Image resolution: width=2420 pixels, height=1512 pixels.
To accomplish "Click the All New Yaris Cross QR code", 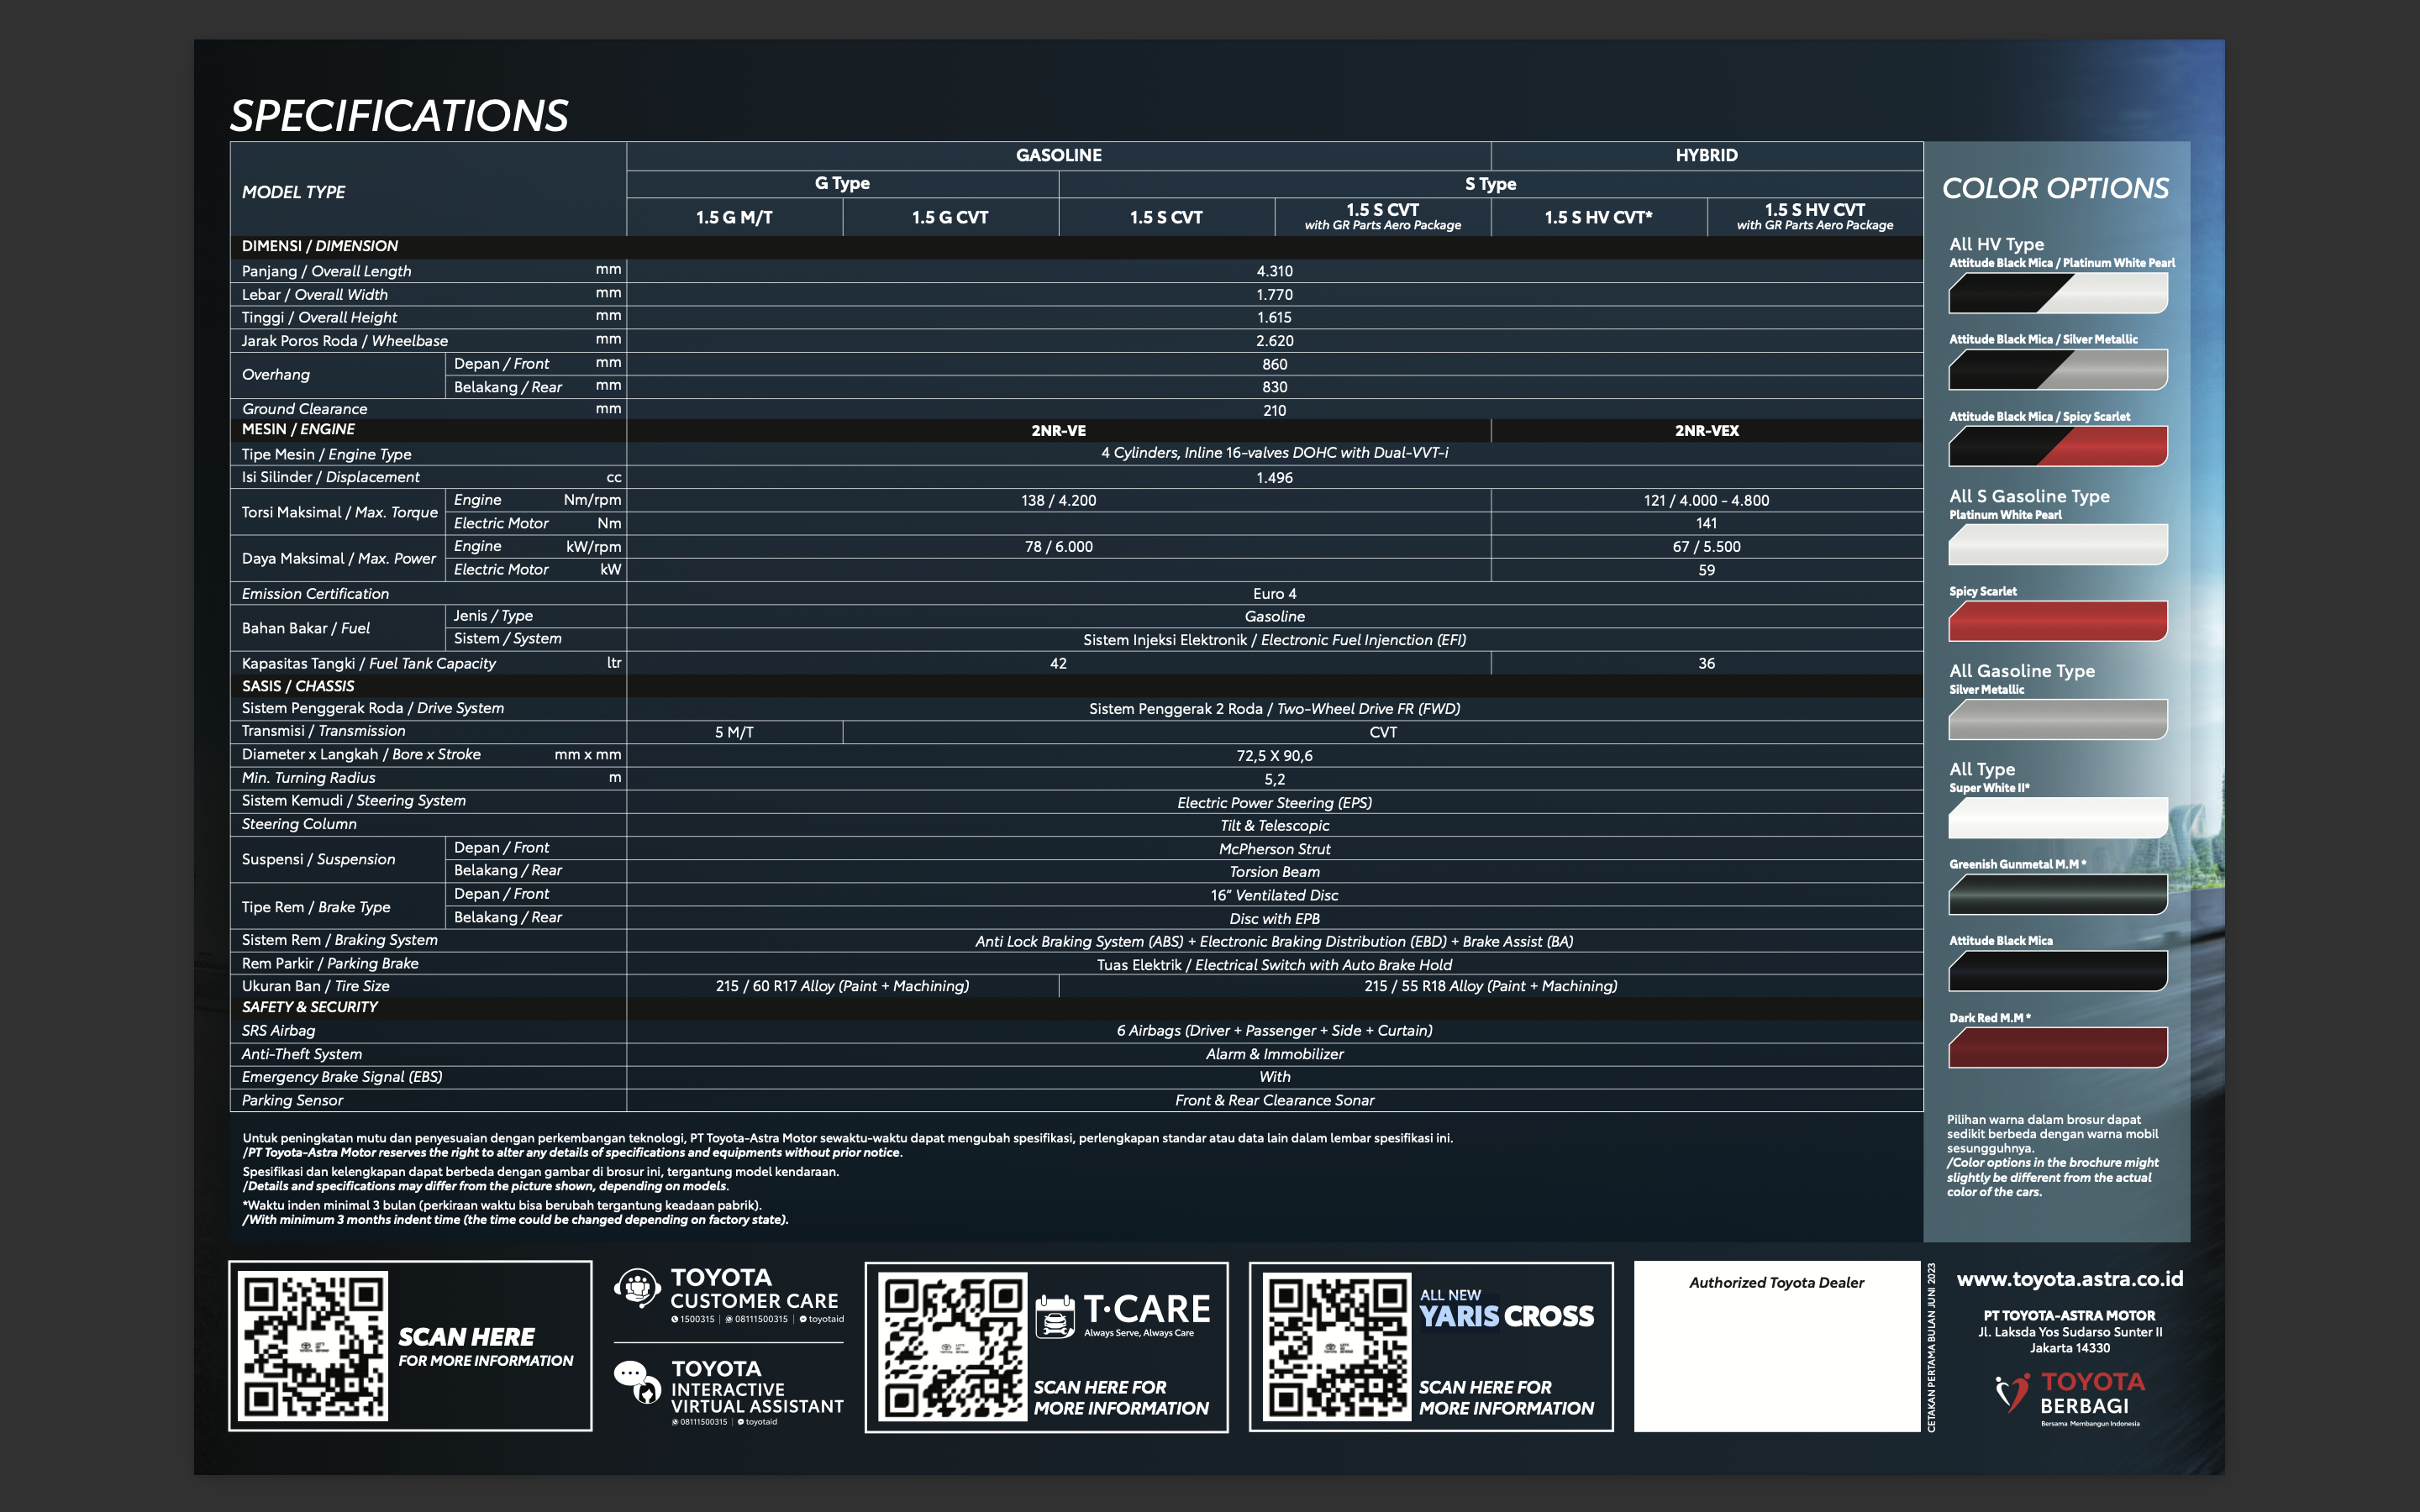I will pos(1336,1346).
